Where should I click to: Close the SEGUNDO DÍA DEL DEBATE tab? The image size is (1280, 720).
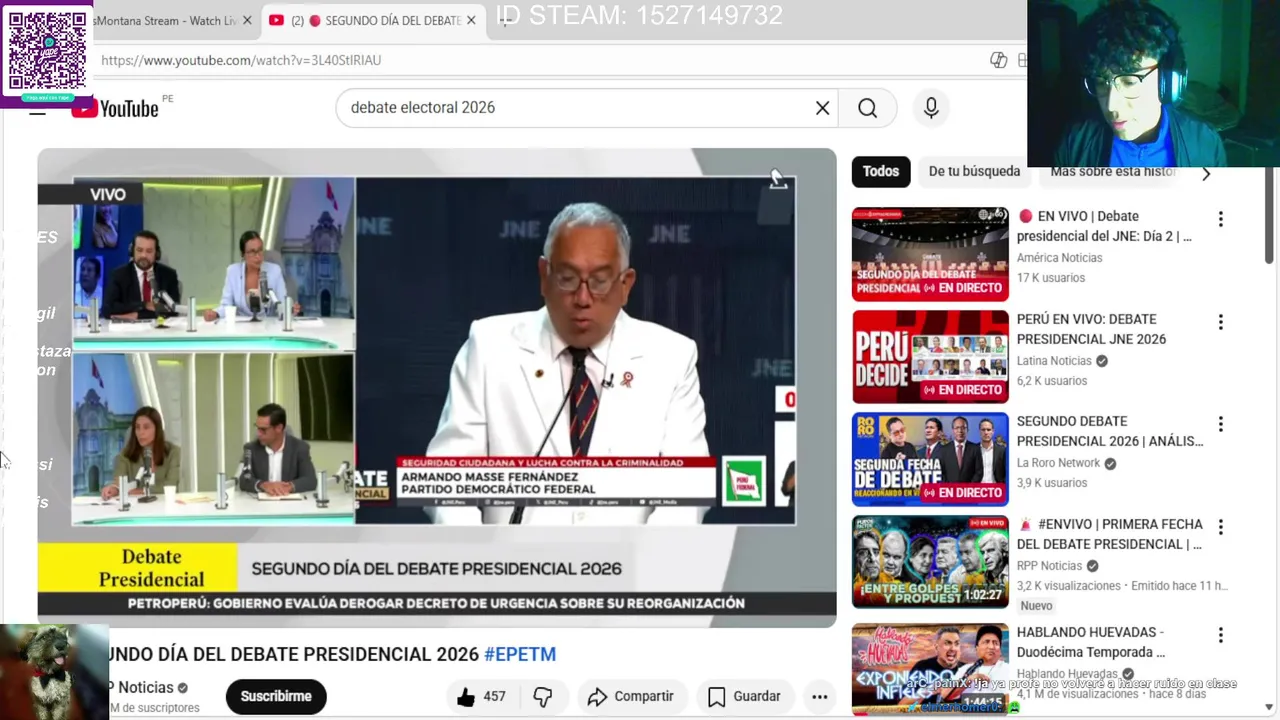coord(471,21)
